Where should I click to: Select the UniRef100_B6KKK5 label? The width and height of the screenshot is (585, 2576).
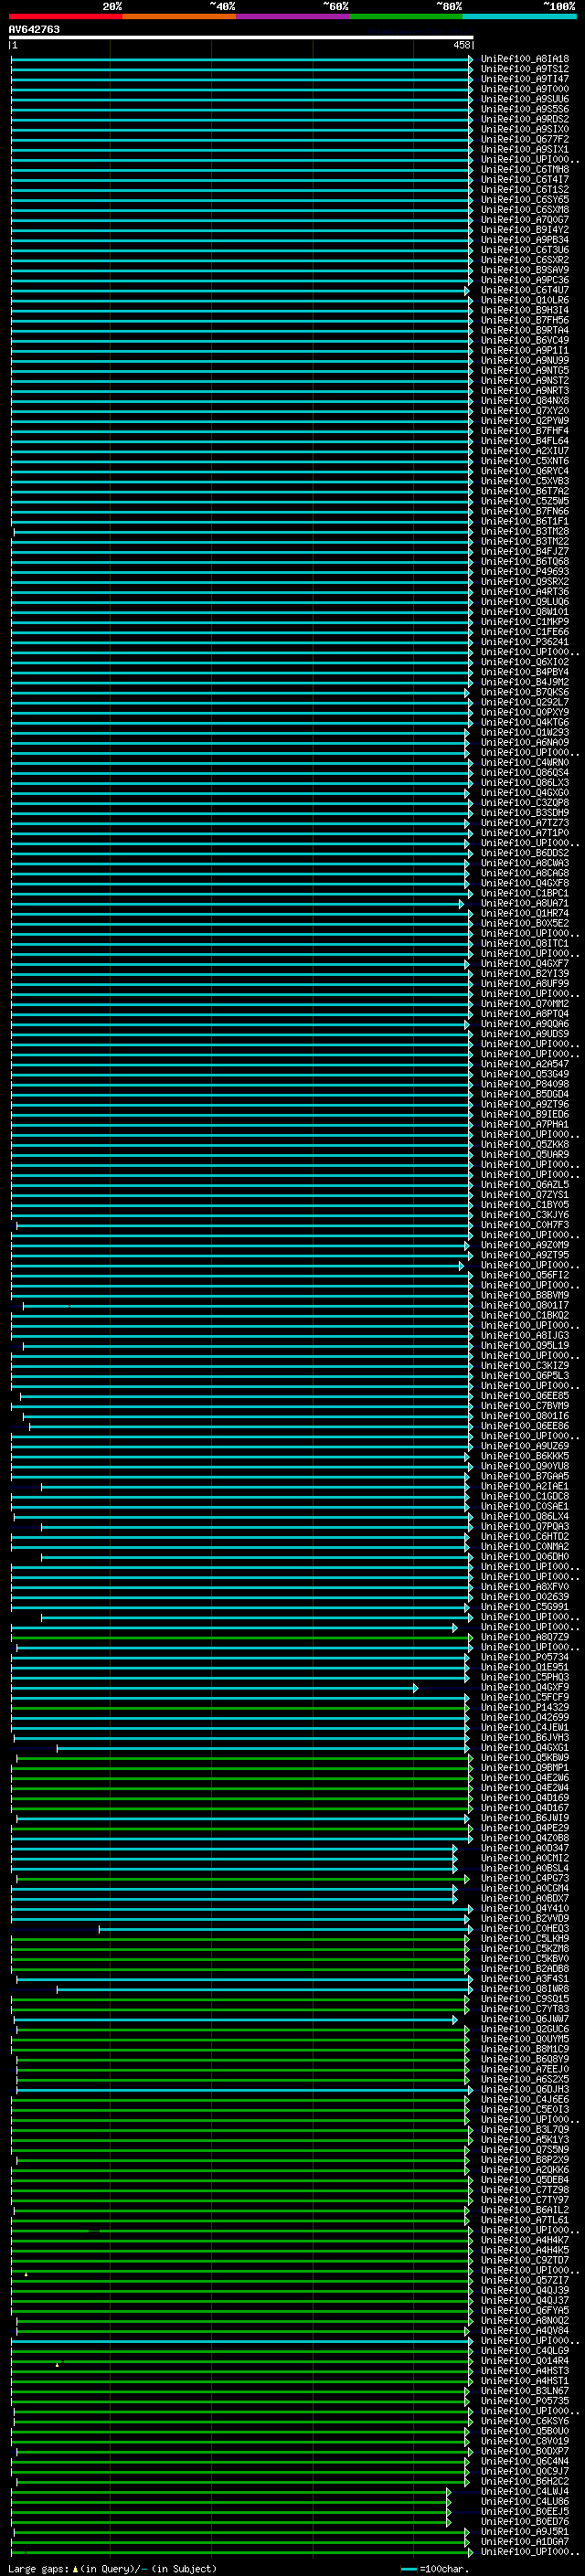pyautogui.click(x=525, y=1456)
